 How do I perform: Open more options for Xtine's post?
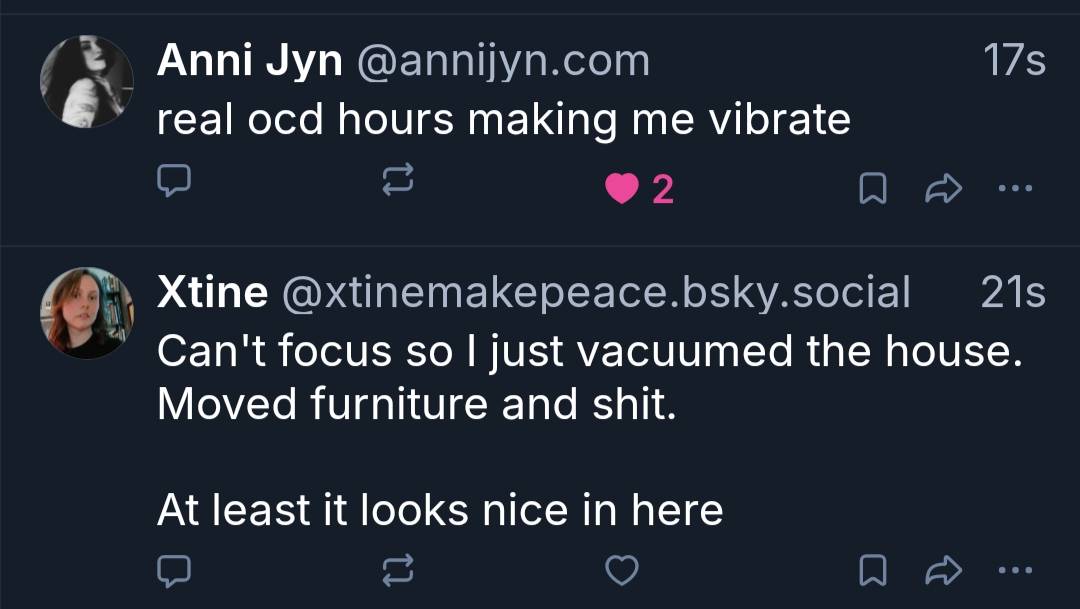1015,570
